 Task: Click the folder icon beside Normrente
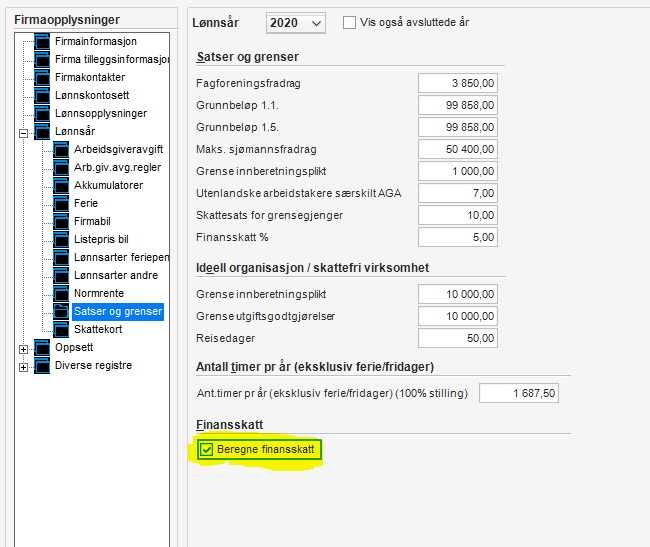pos(61,293)
